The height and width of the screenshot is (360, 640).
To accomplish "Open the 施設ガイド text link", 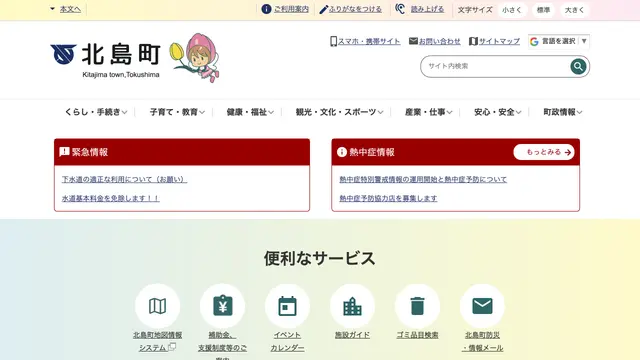I will coord(352,335).
